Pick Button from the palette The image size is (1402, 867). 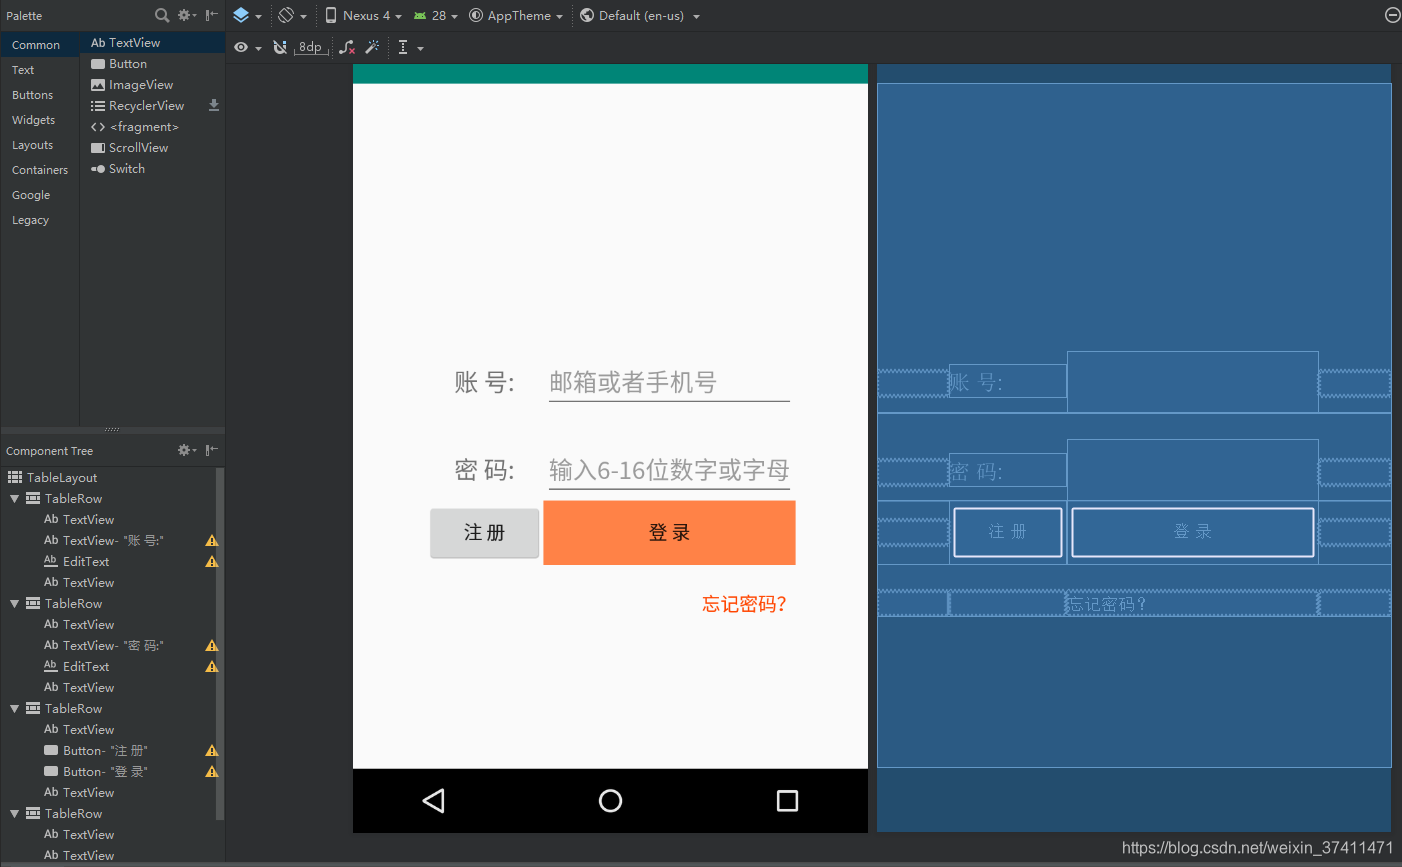pos(152,64)
